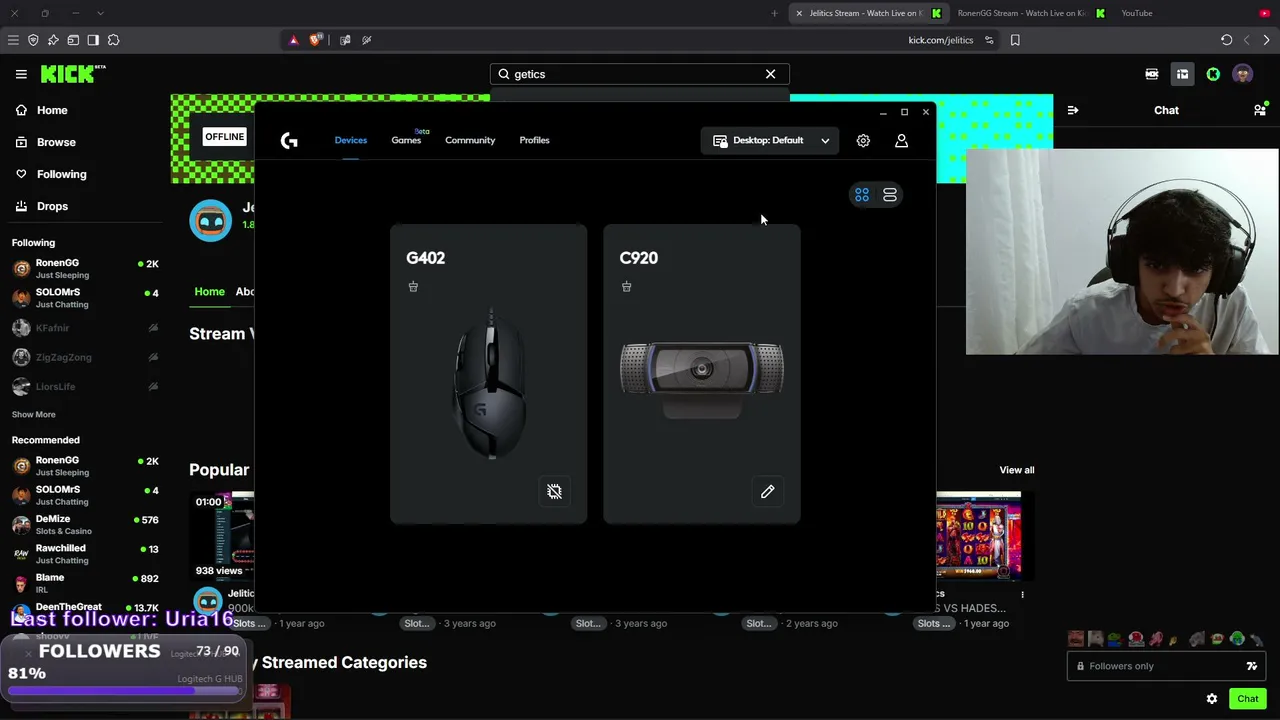Click the Brave Rewards triangle icon

(x=293, y=40)
